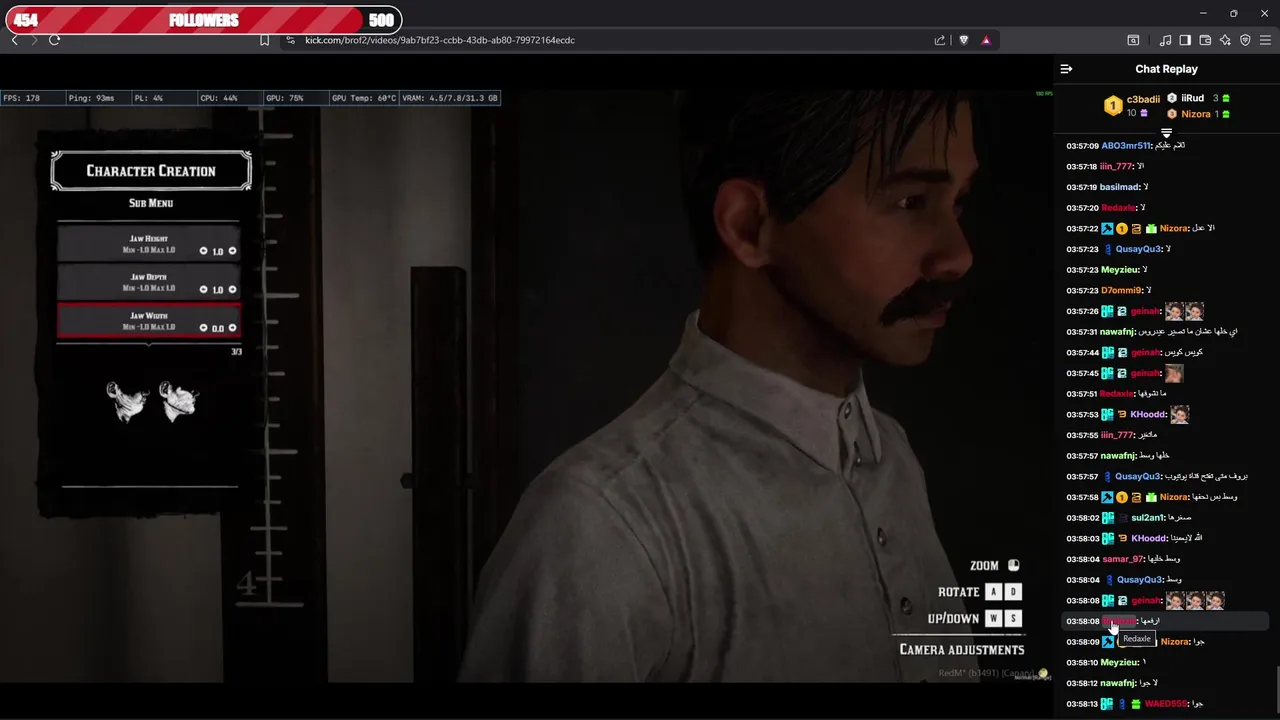This screenshot has width=1280, height=720.
Task: Open site information icon beside the URL
Action: (x=290, y=40)
